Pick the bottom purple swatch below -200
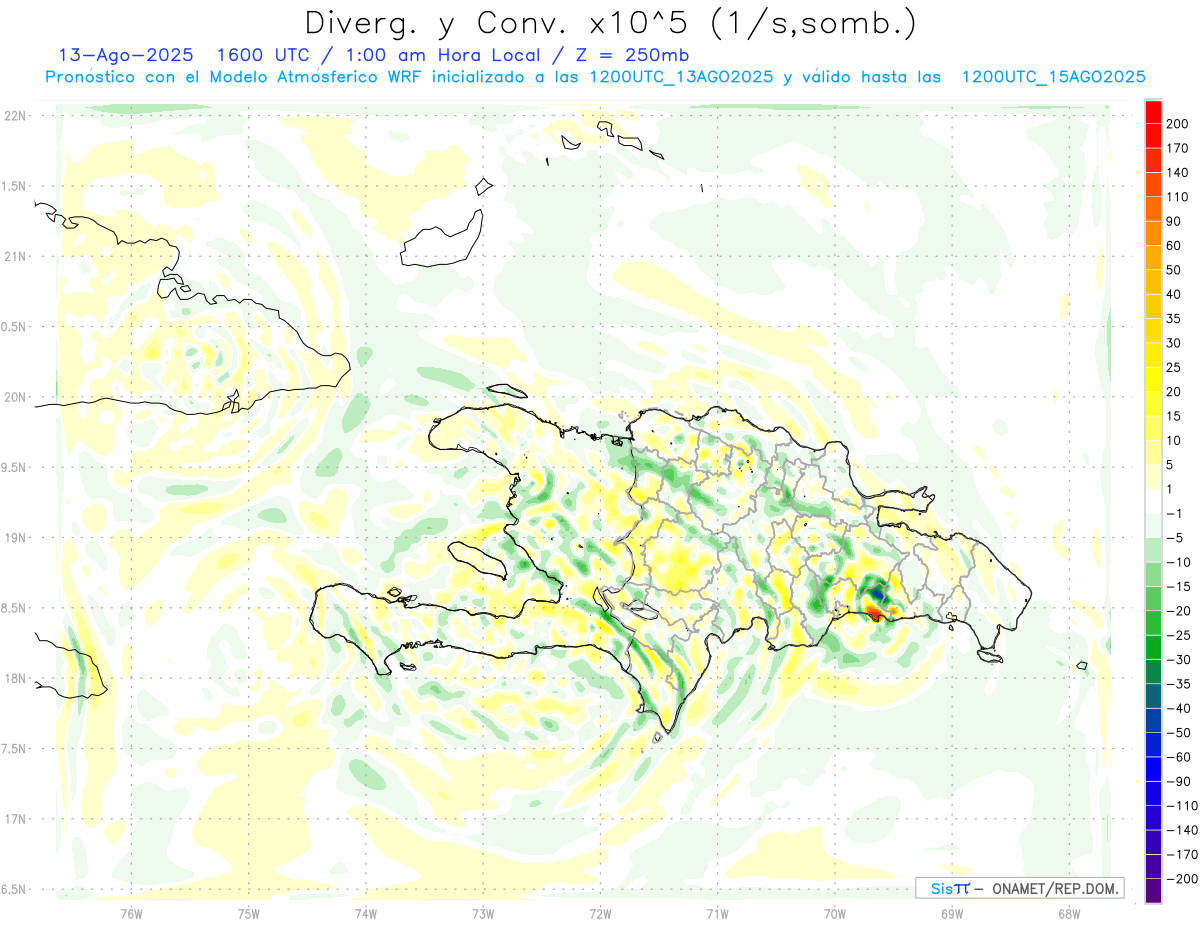This screenshot has height=927, width=1200. pyautogui.click(x=1153, y=891)
